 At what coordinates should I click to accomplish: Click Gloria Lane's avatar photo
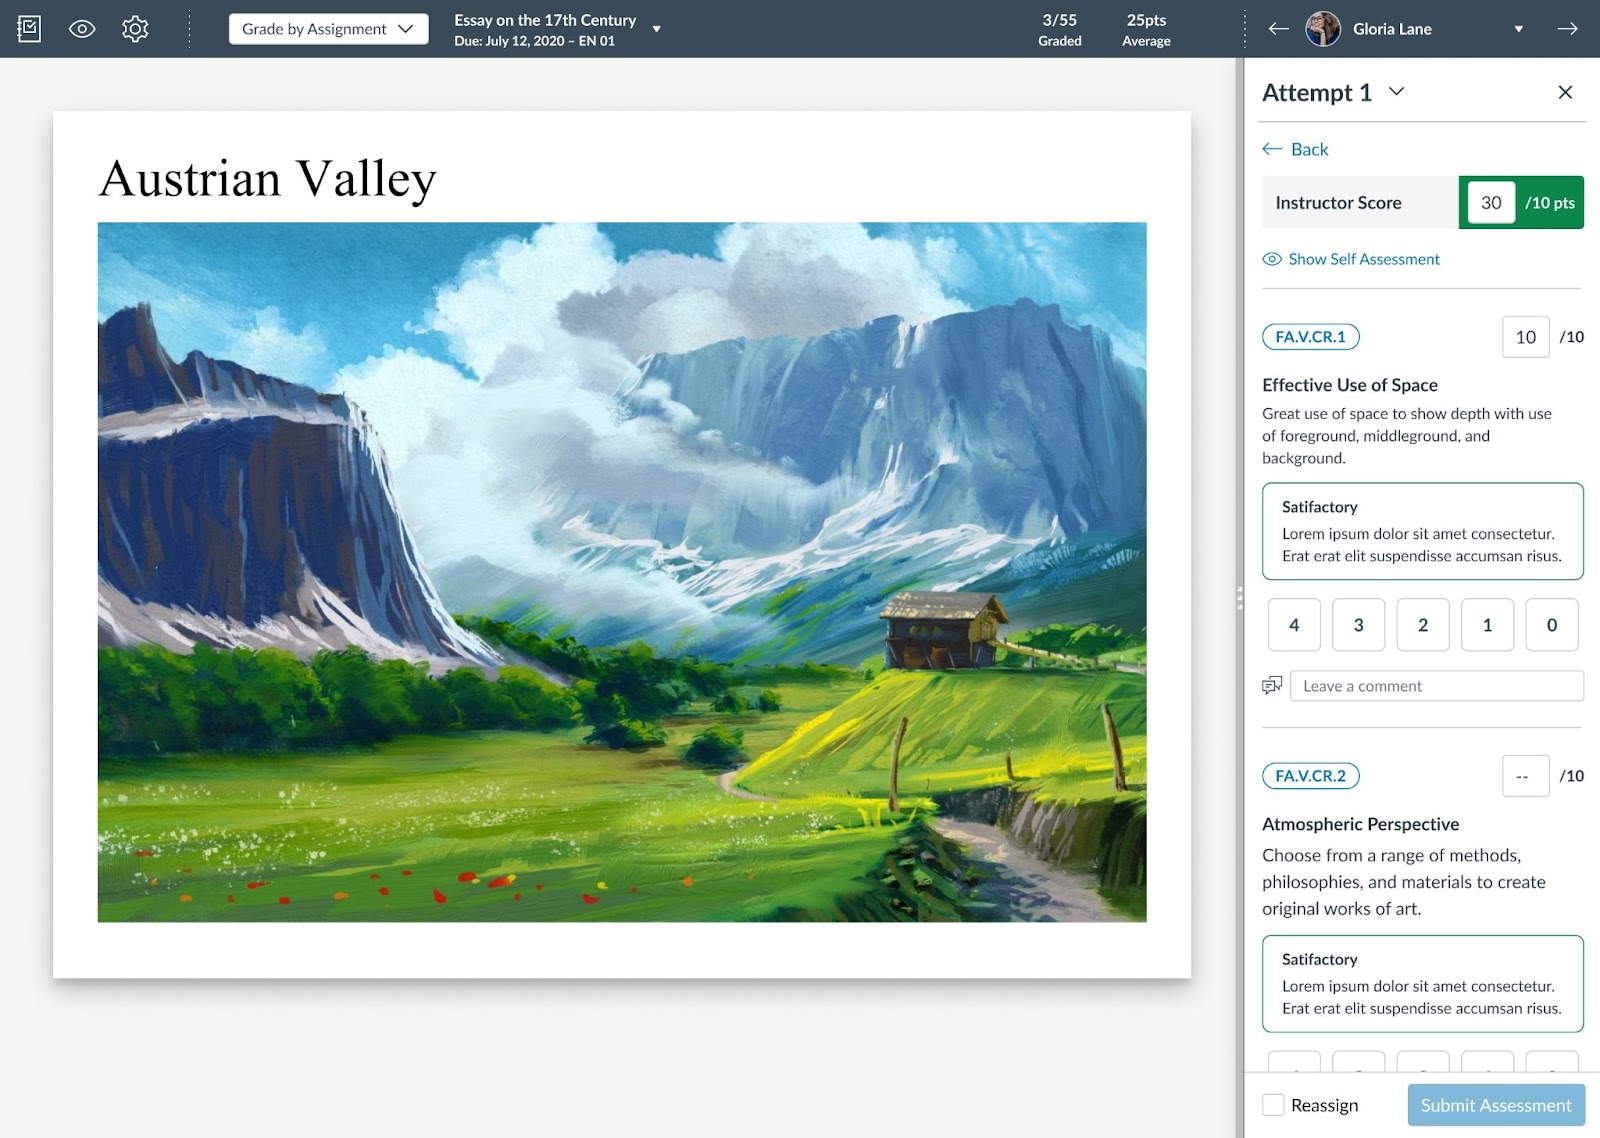click(x=1323, y=29)
